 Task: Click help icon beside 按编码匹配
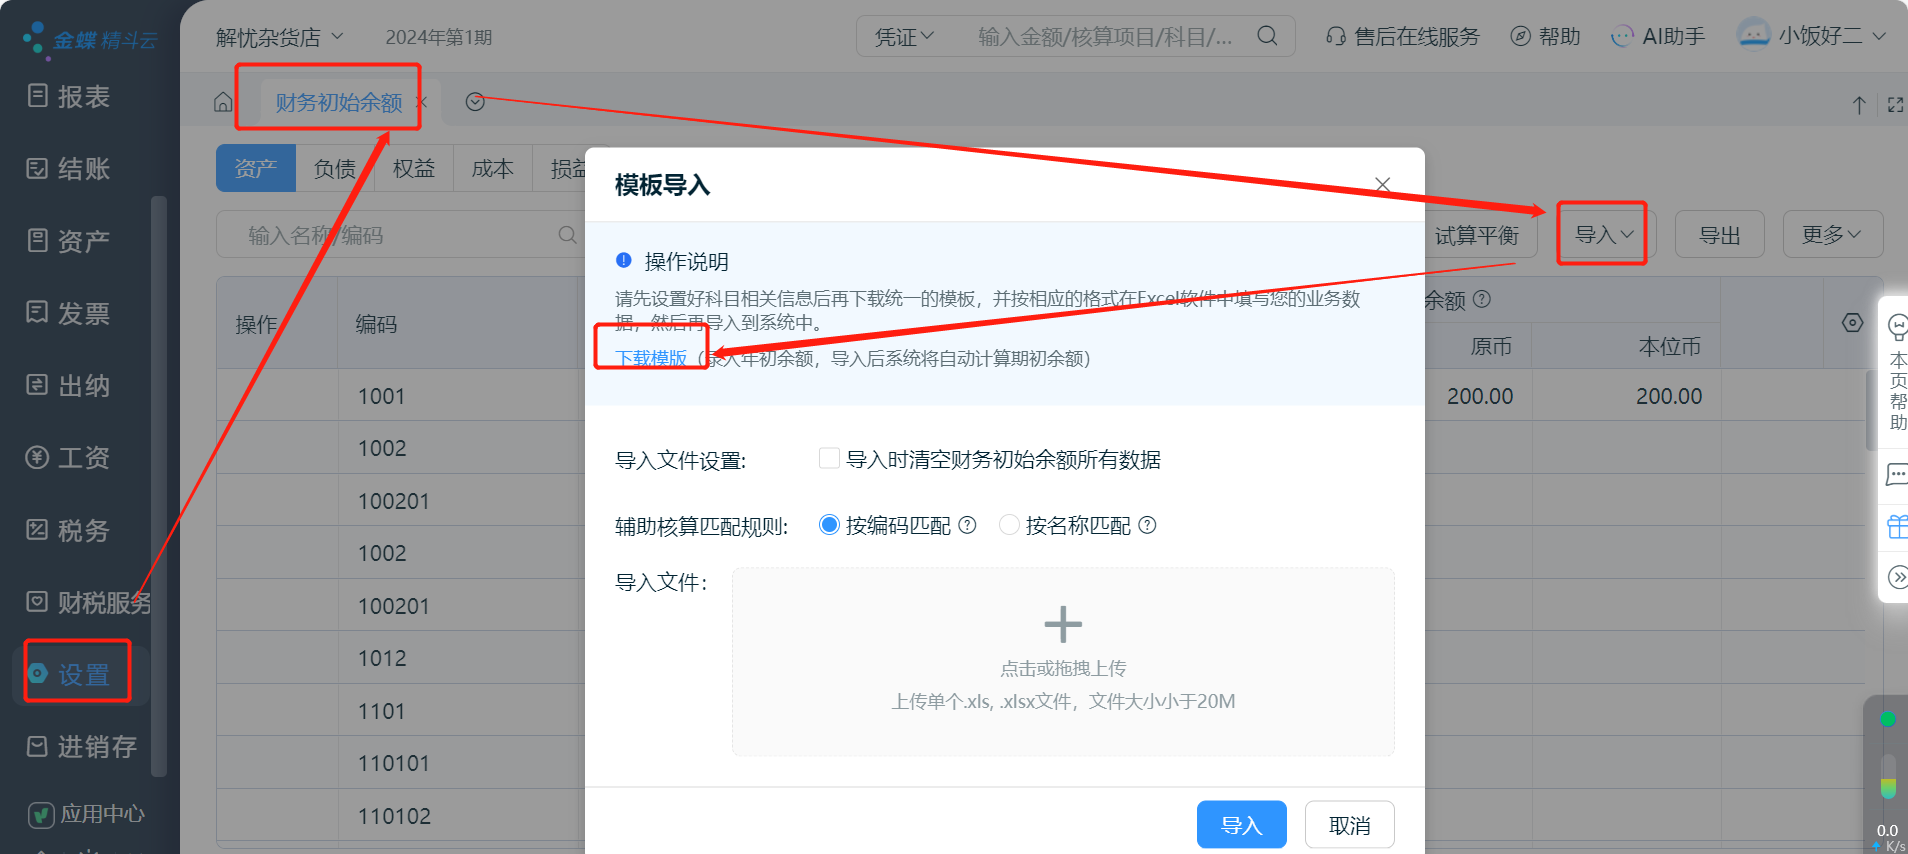click(x=967, y=525)
